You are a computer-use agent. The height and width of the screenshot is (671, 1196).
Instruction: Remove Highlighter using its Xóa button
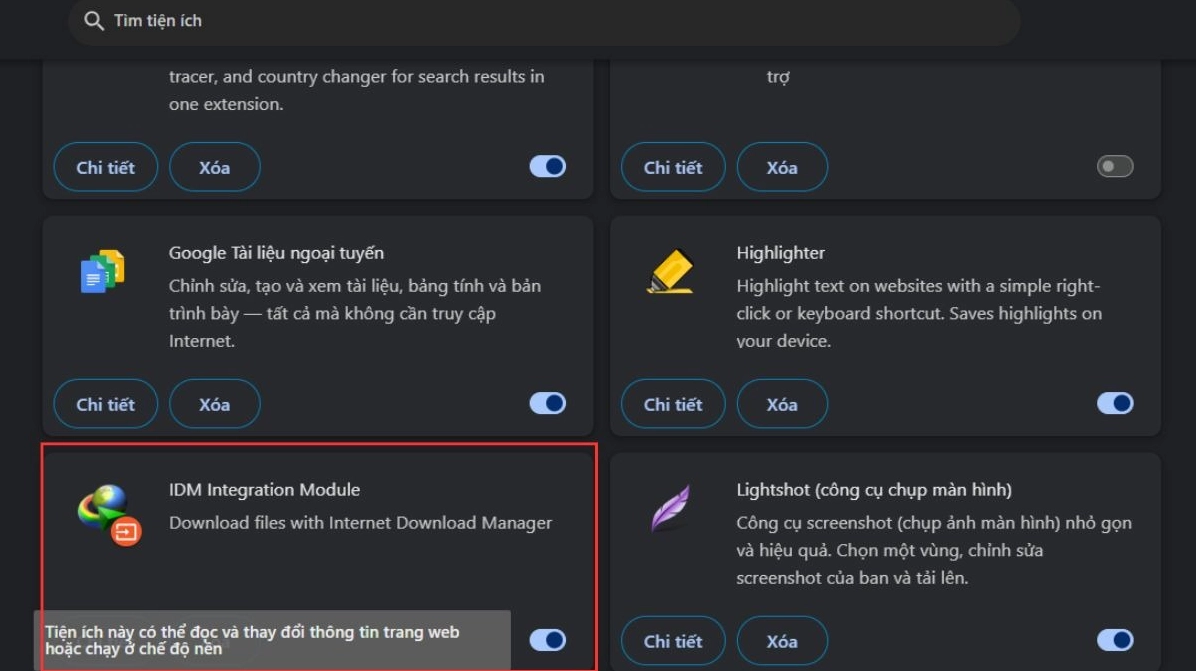pos(782,404)
